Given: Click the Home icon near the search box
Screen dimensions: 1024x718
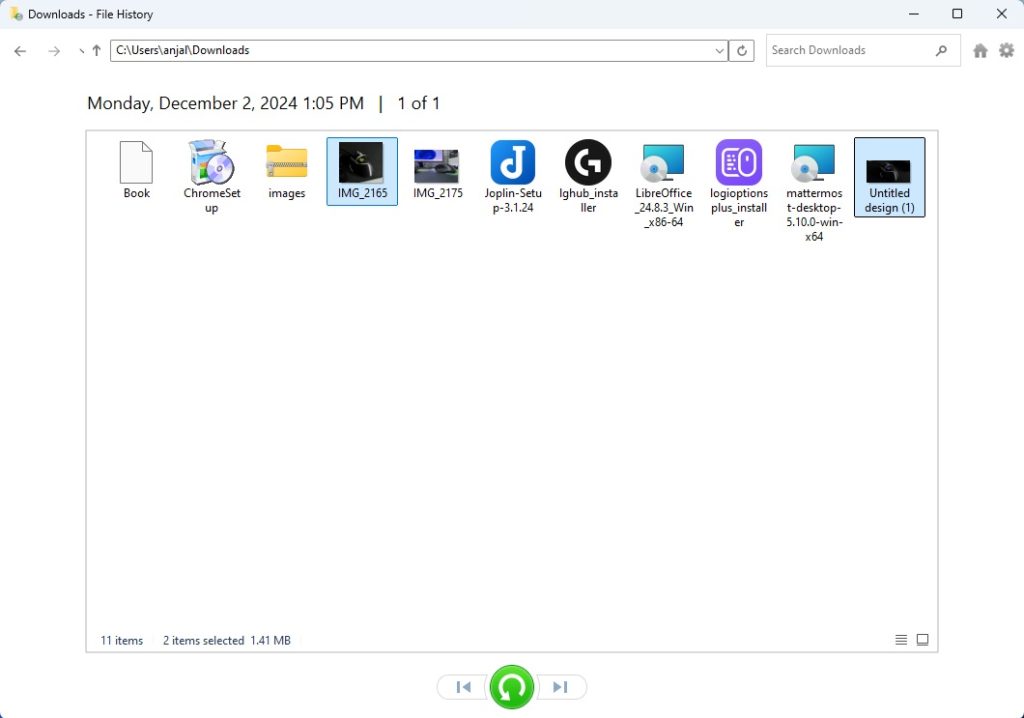Looking at the screenshot, I should click(x=980, y=50).
